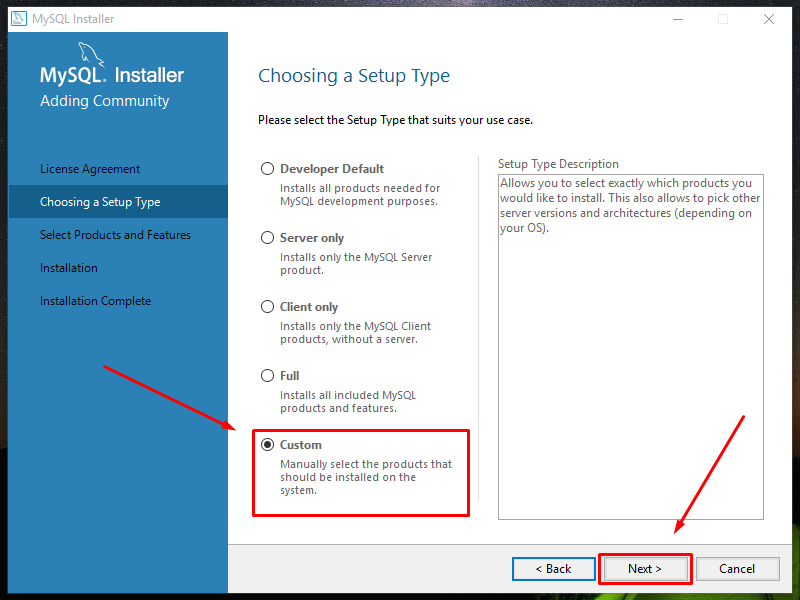The width and height of the screenshot is (800, 600).
Task: Click 'Installs all included MySQL' description text
Action: 348,402
